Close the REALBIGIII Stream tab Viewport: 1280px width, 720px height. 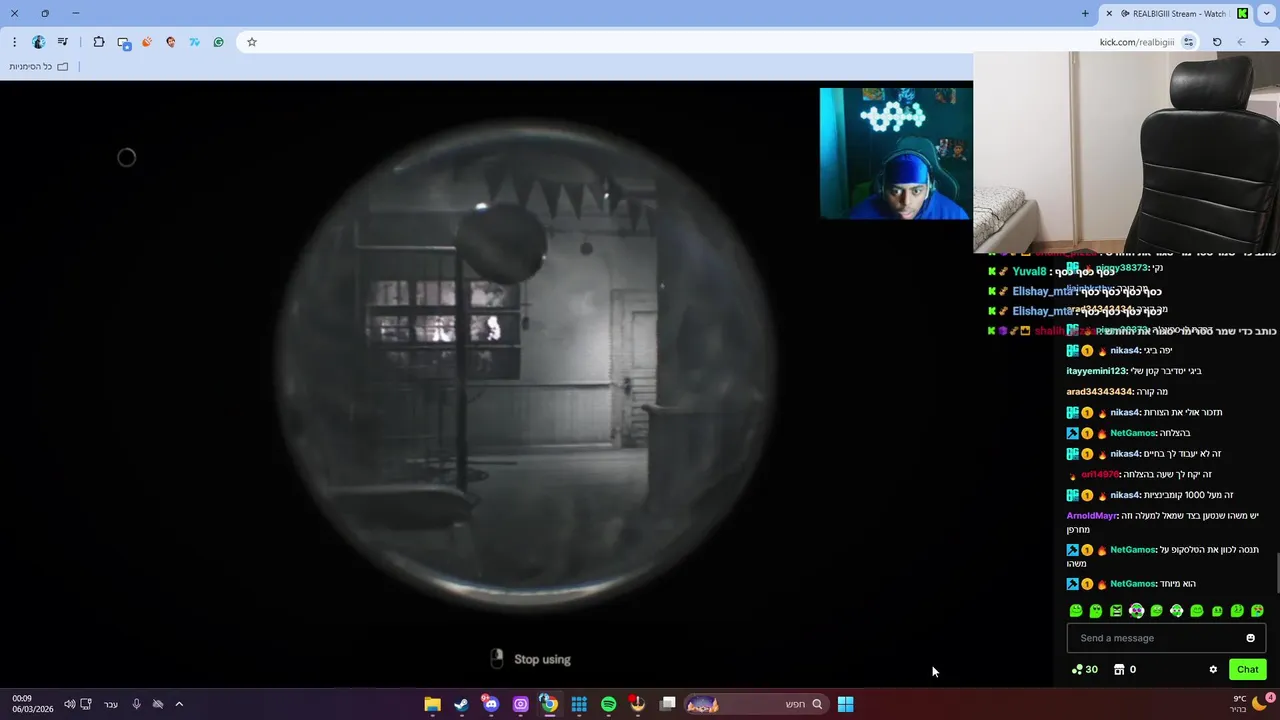coord(1109,14)
